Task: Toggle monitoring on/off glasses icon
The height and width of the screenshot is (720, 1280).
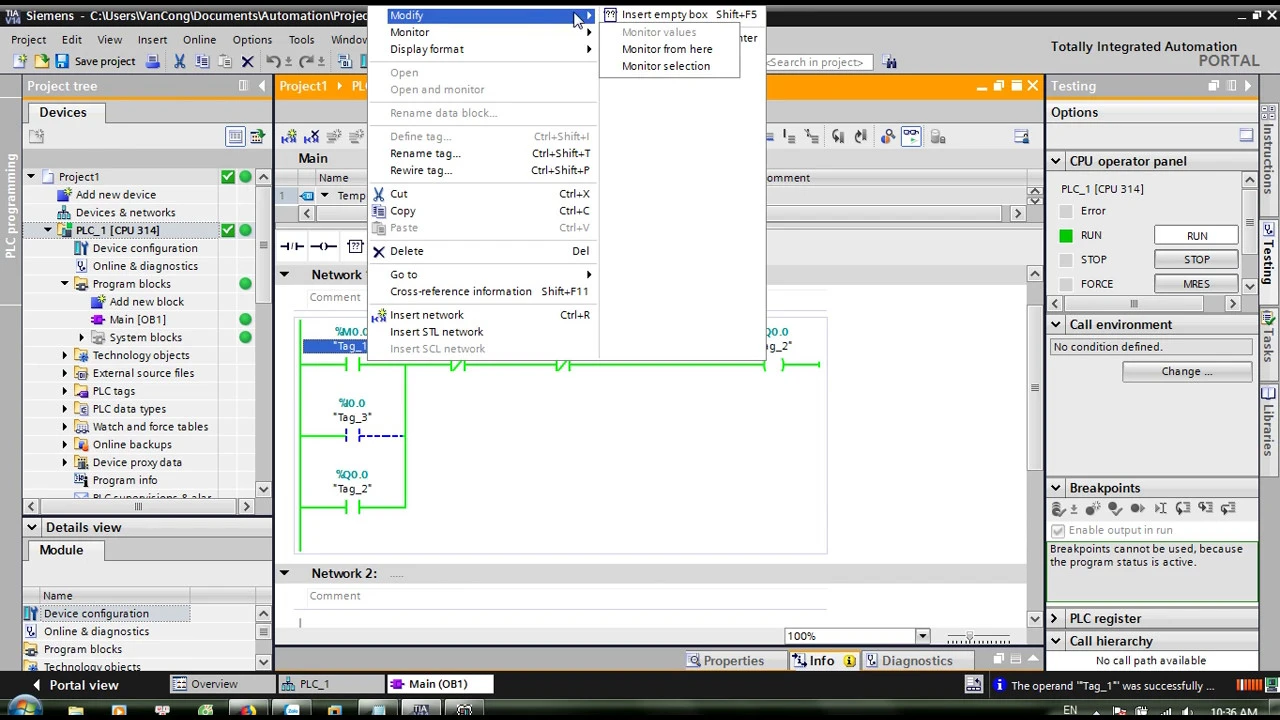Action: (911, 136)
